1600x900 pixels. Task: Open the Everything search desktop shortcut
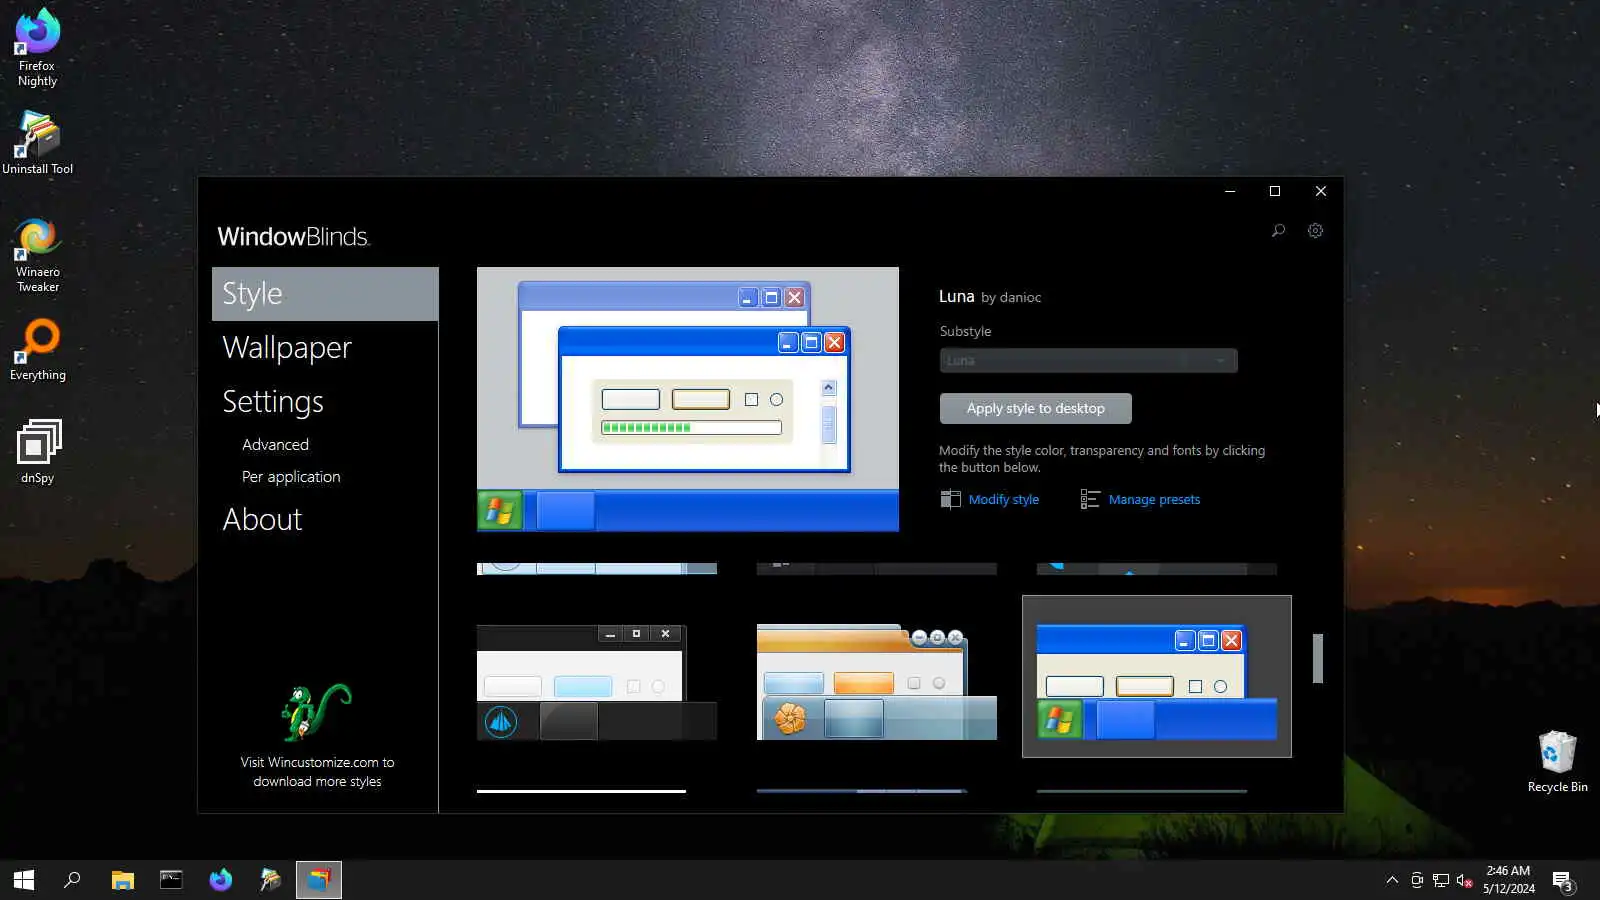[x=37, y=350]
